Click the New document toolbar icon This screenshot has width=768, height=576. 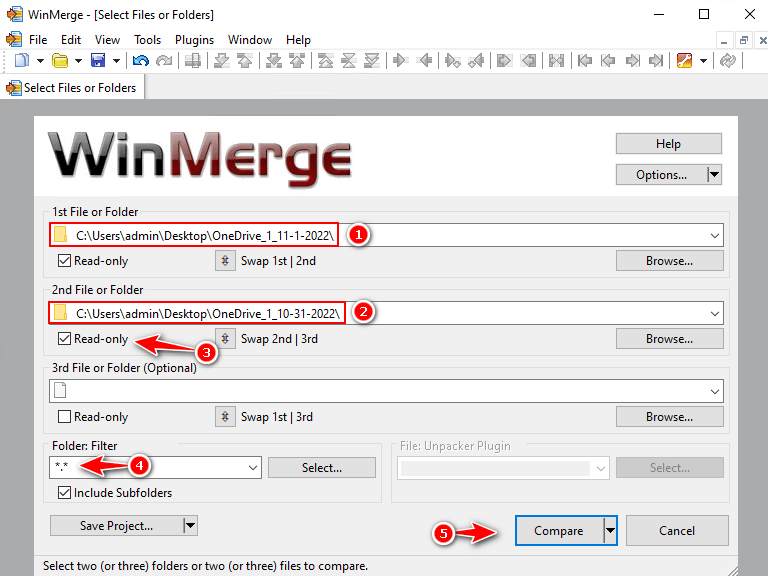tap(22, 61)
